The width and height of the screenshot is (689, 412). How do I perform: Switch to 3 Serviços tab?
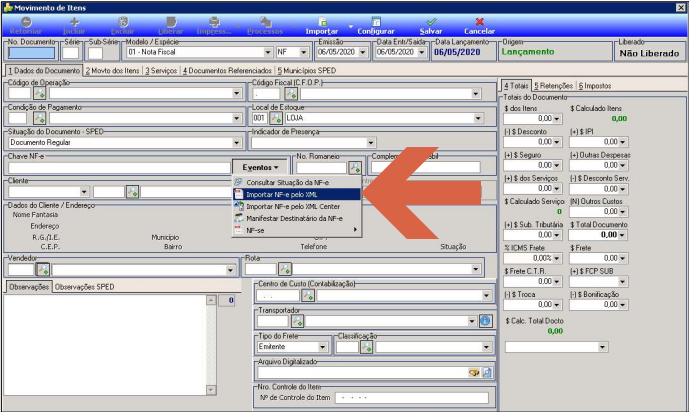coord(161,71)
